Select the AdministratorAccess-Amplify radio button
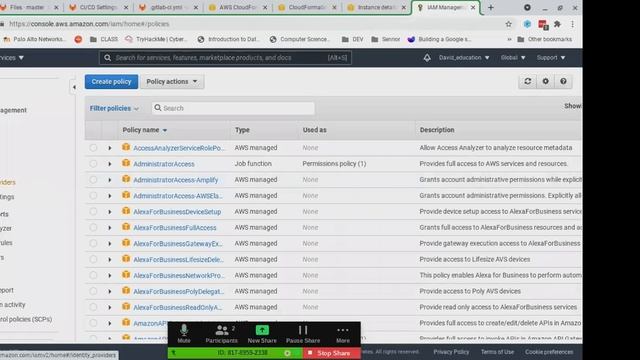The width and height of the screenshot is (640, 360). [93, 180]
